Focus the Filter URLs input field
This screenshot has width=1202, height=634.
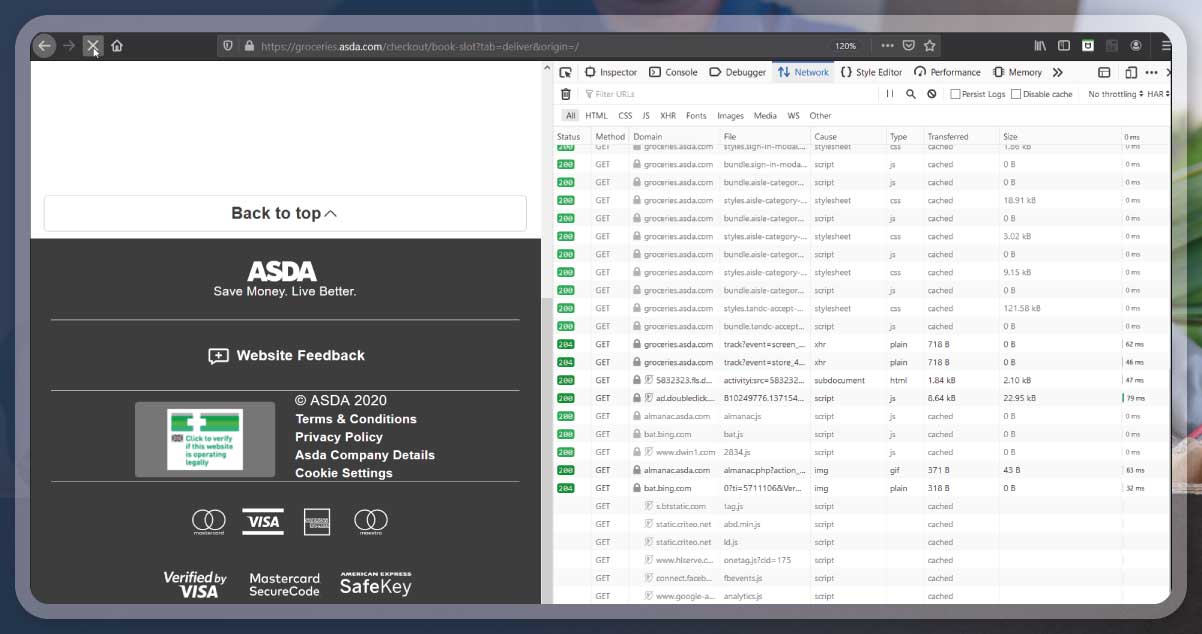[x=729, y=94]
